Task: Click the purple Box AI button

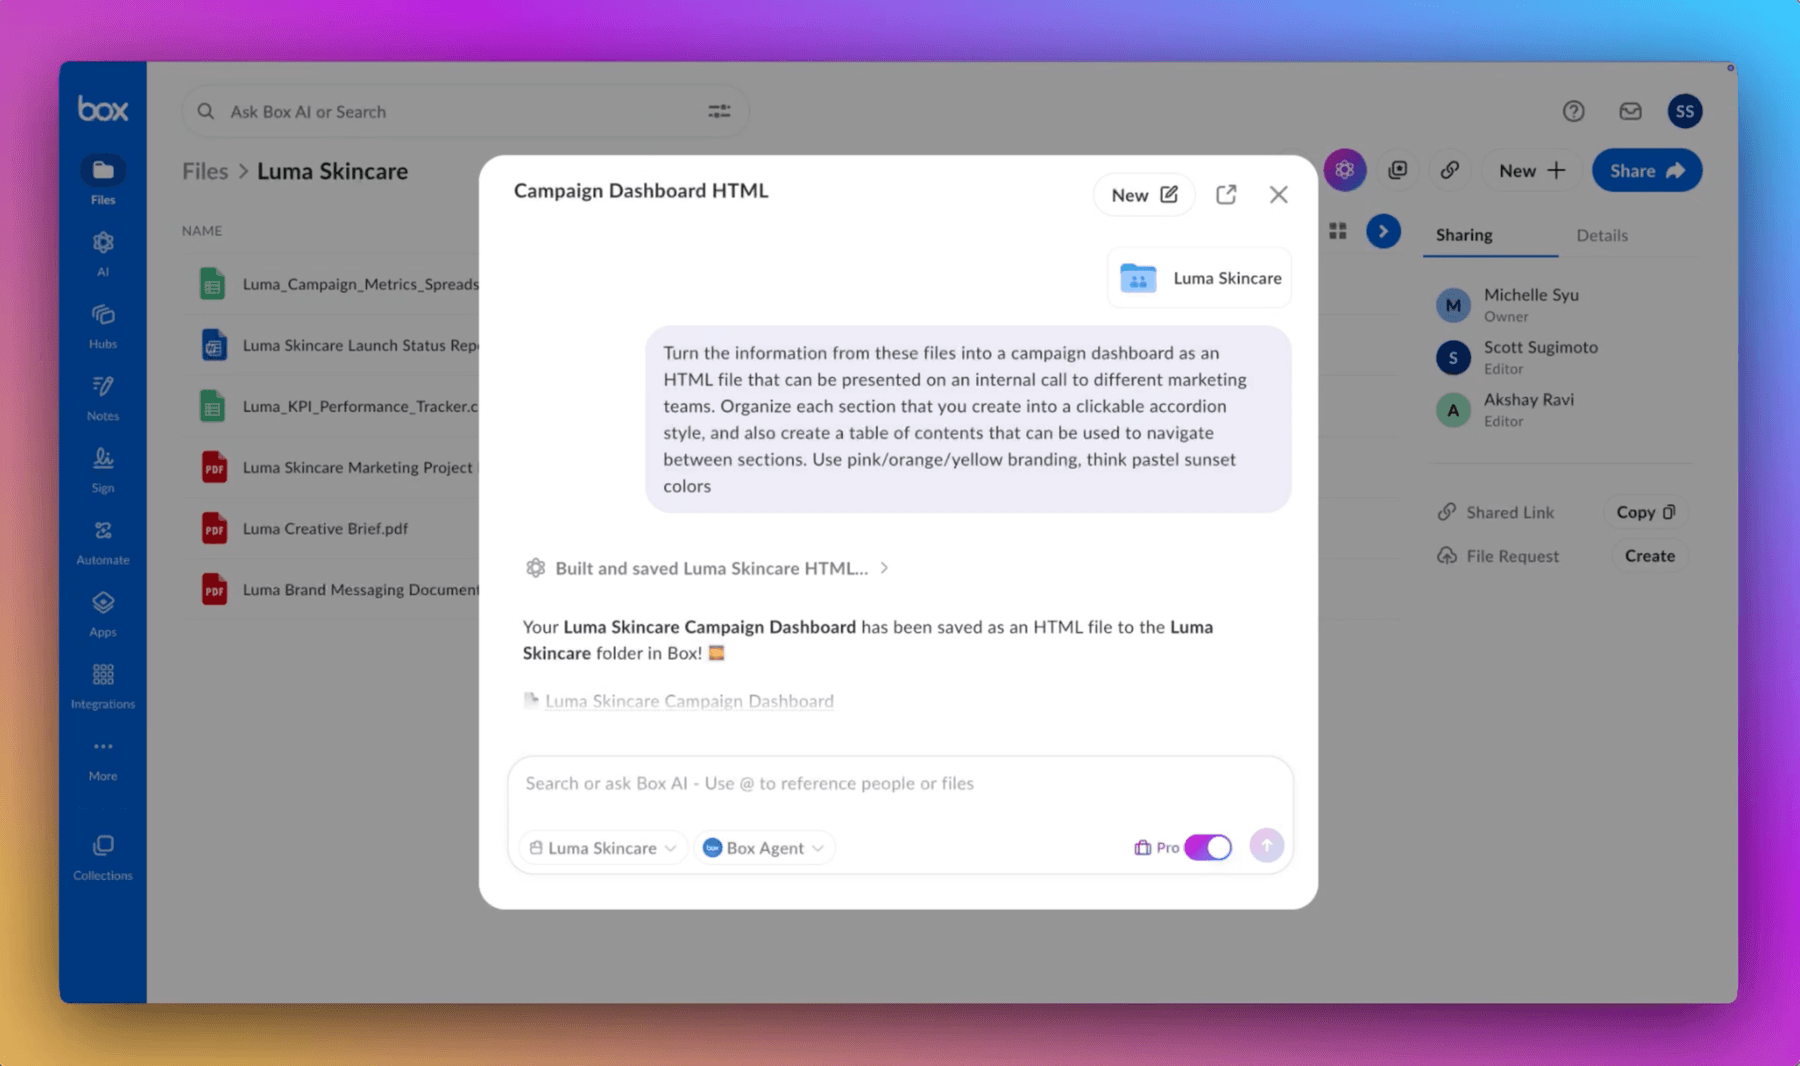Action: (x=1345, y=170)
